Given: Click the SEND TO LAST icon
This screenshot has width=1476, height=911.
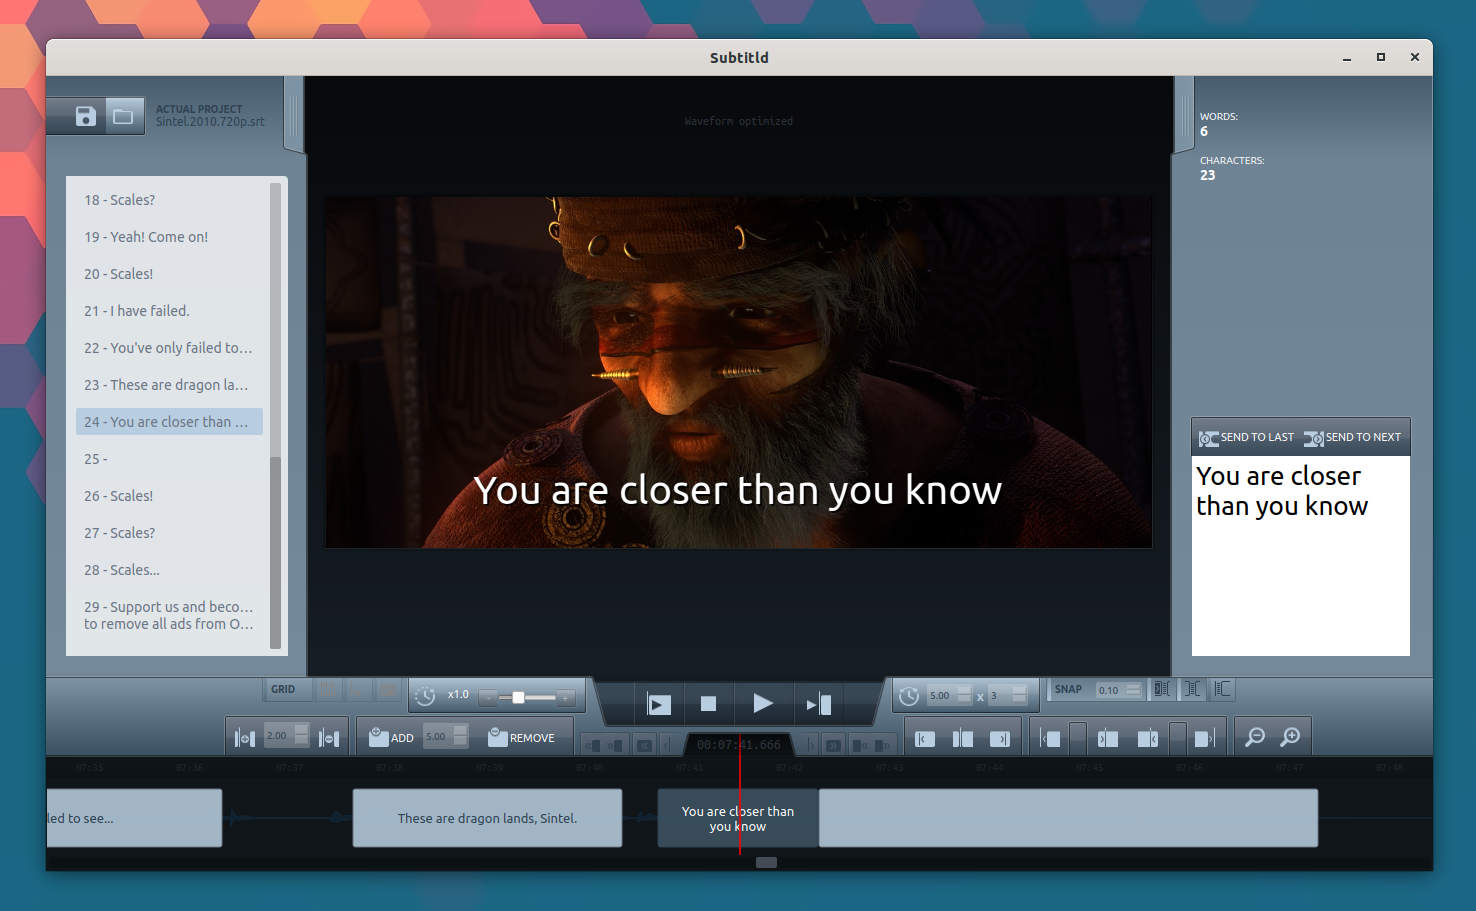Looking at the screenshot, I should pyautogui.click(x=1208, y=436).
